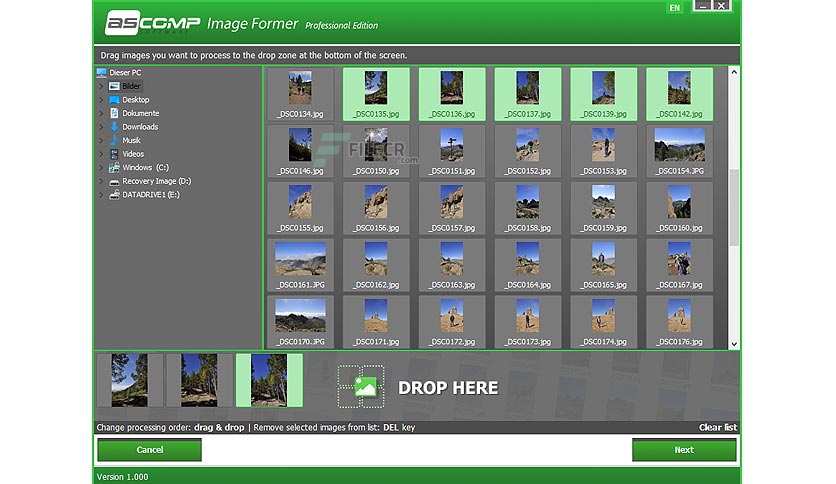This screenshot has height=484, width=836.
Task: Click the Videos film icon
Action: tap(114, 154)
